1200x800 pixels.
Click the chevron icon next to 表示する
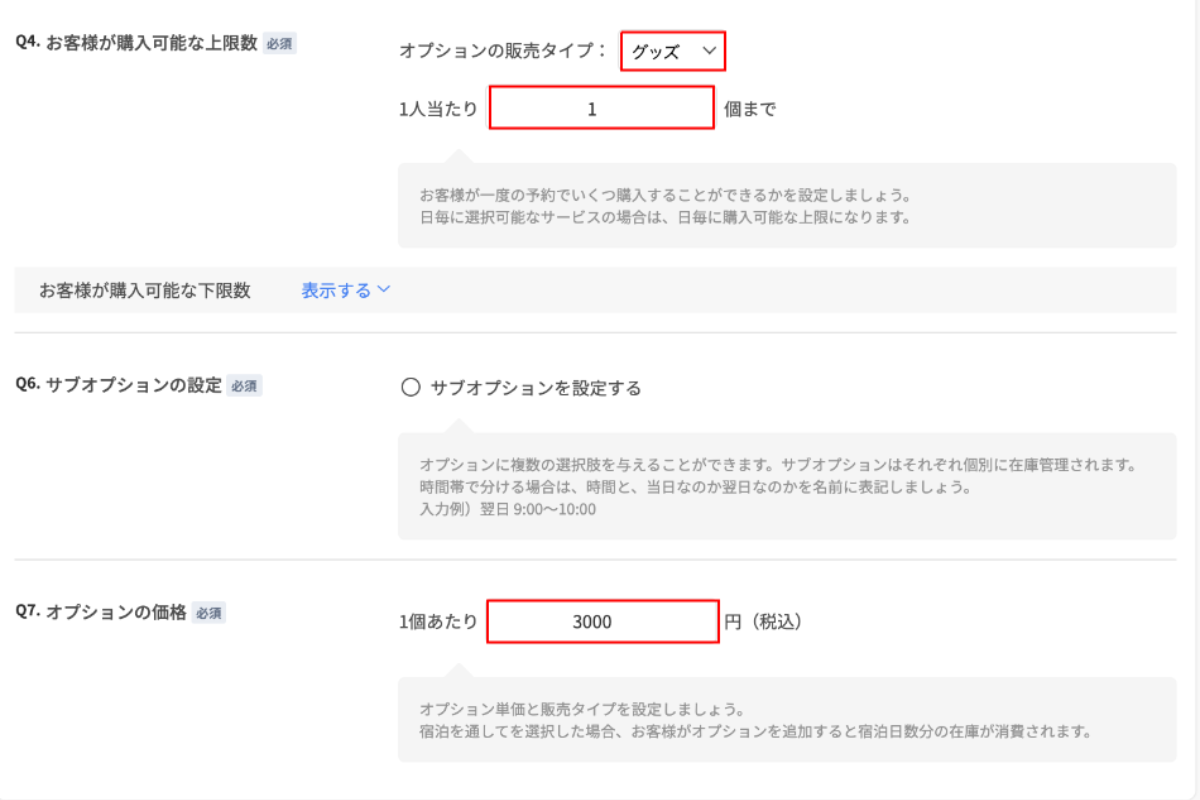pos(383,291)
